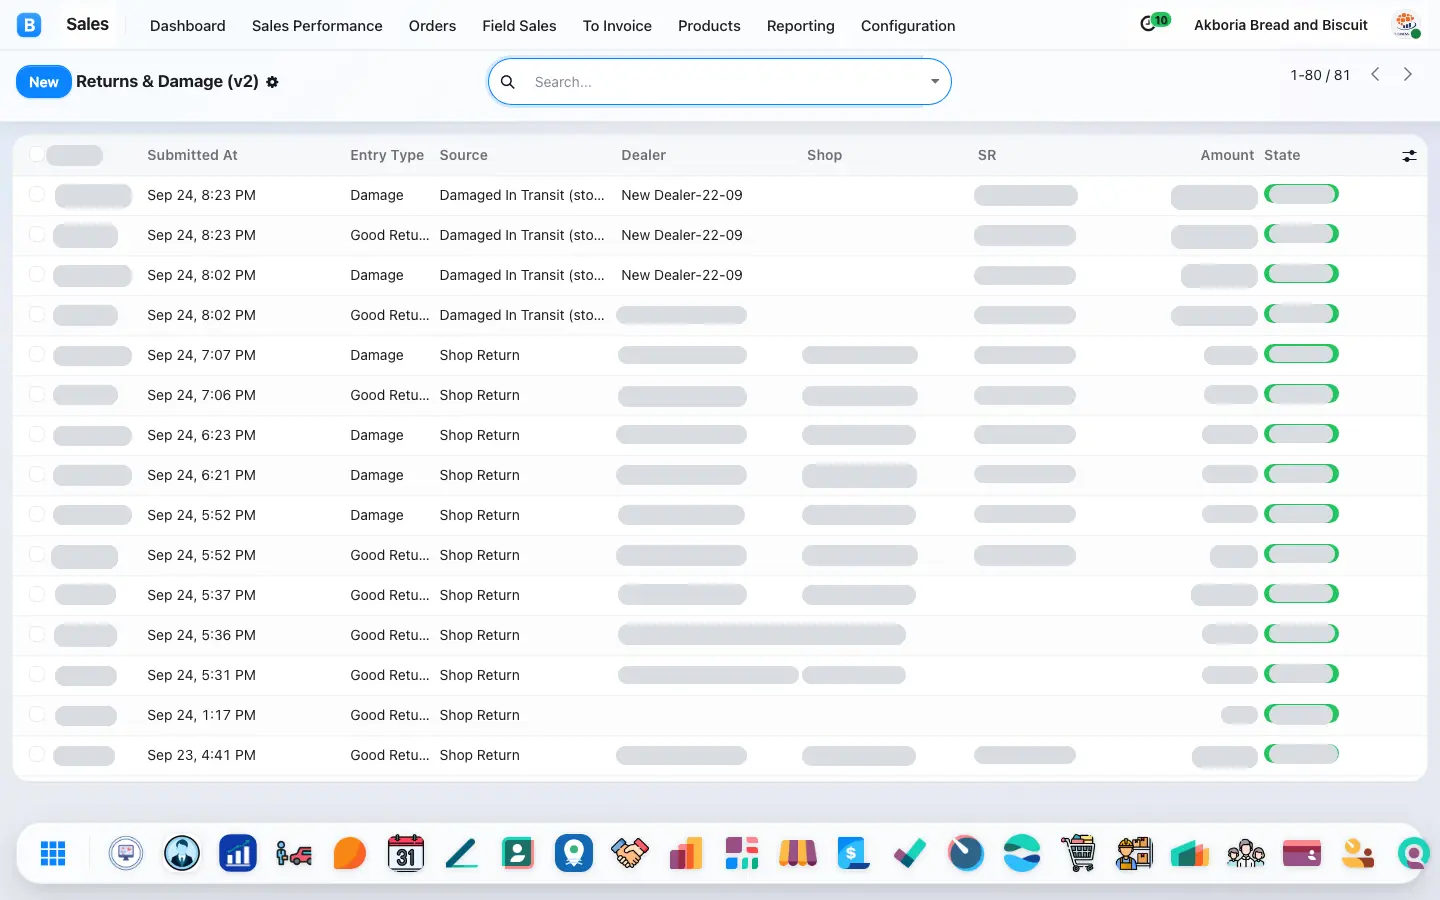Click the gear icon beside Returns & Damage
Screen dimensions: 1440x900
tap(272, 82)
